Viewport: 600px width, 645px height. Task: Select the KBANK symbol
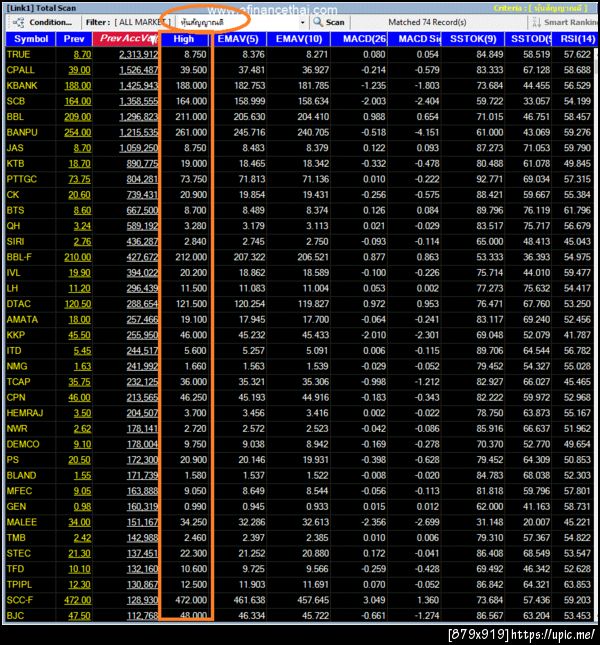22,86
